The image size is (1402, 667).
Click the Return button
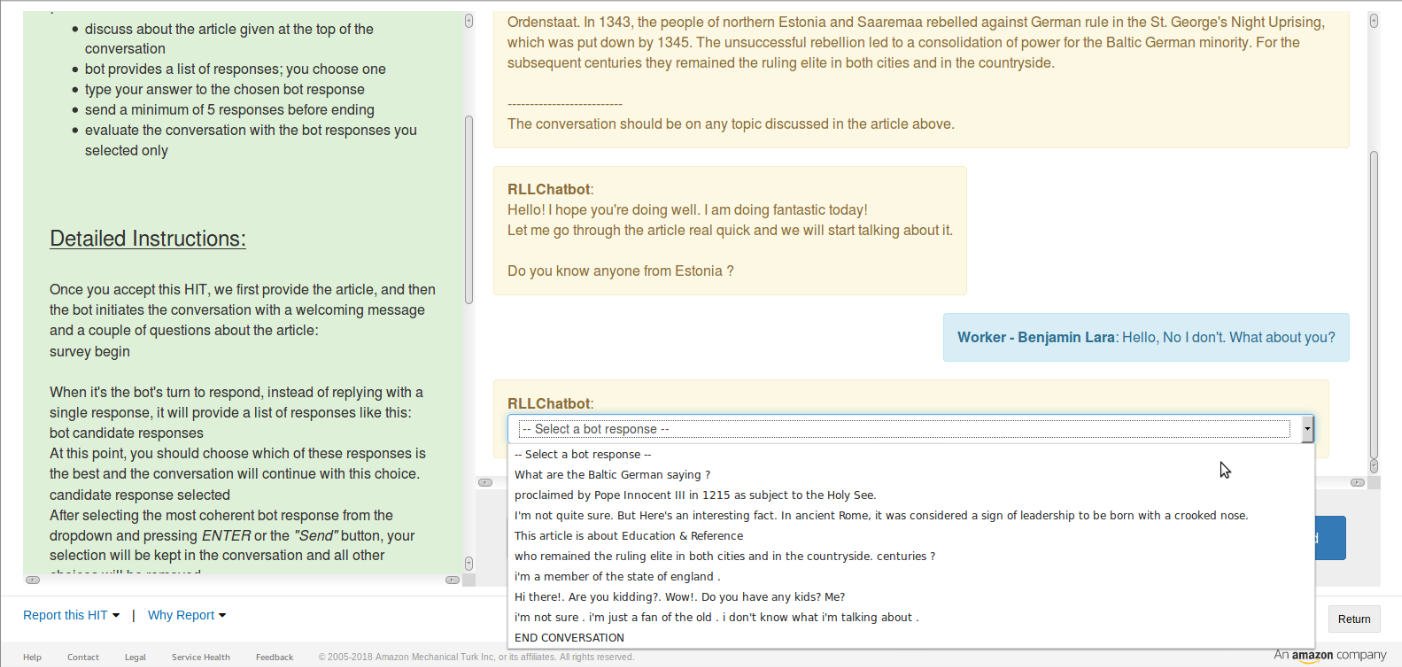pyautogui.click(x=1354, y=619)
